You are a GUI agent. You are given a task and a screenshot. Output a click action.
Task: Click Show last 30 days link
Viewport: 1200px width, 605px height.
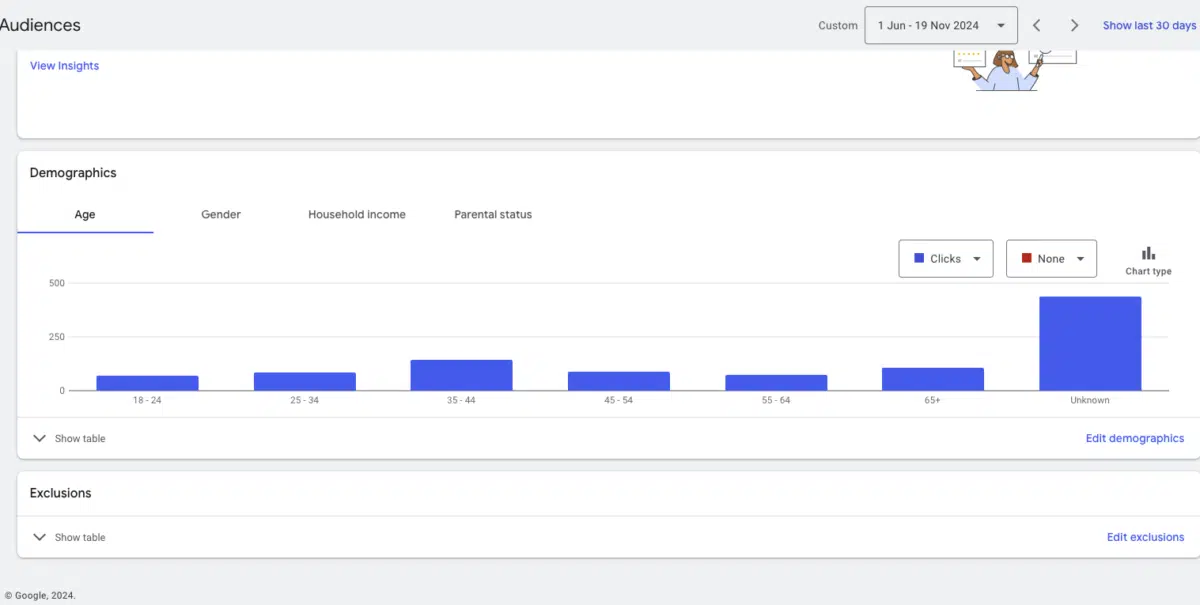click(1149, 26)
